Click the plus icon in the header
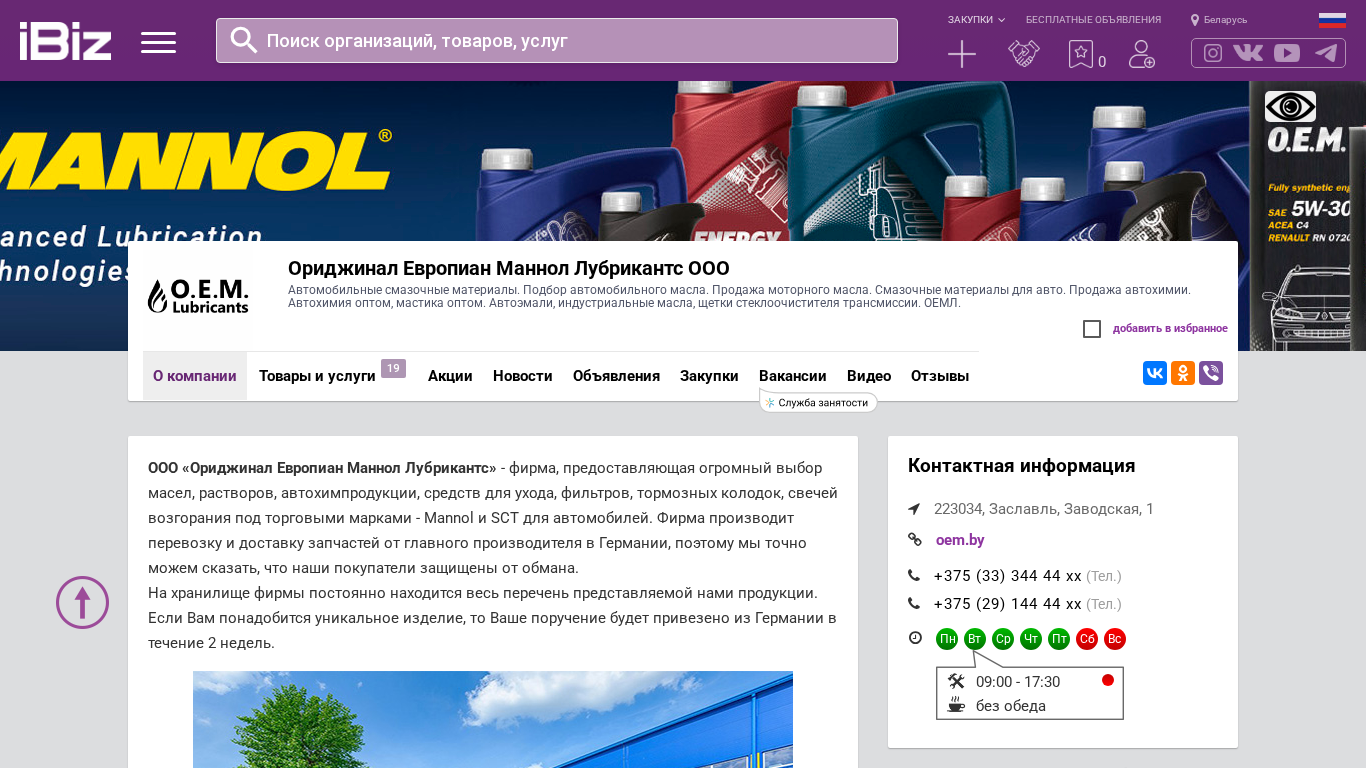1366x768 pixels. (961, 54)
